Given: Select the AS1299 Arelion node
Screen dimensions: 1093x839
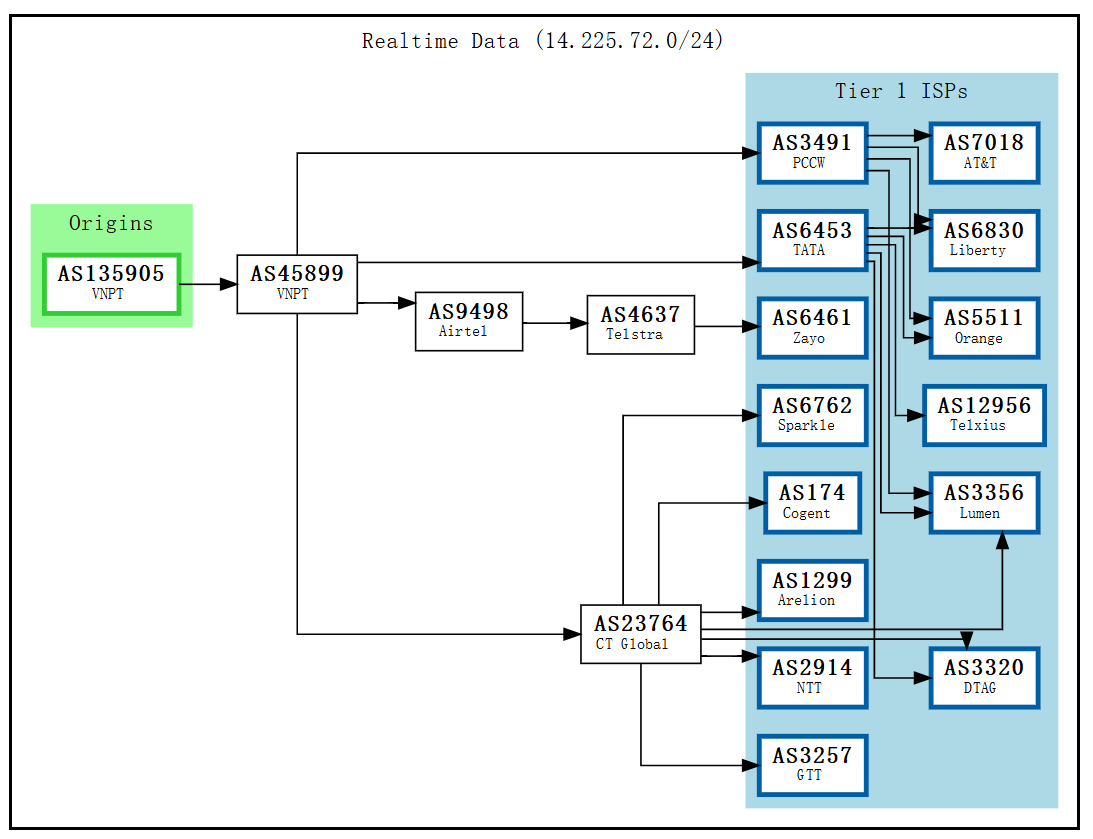Looking at the screenshot, I should [812, 590].
